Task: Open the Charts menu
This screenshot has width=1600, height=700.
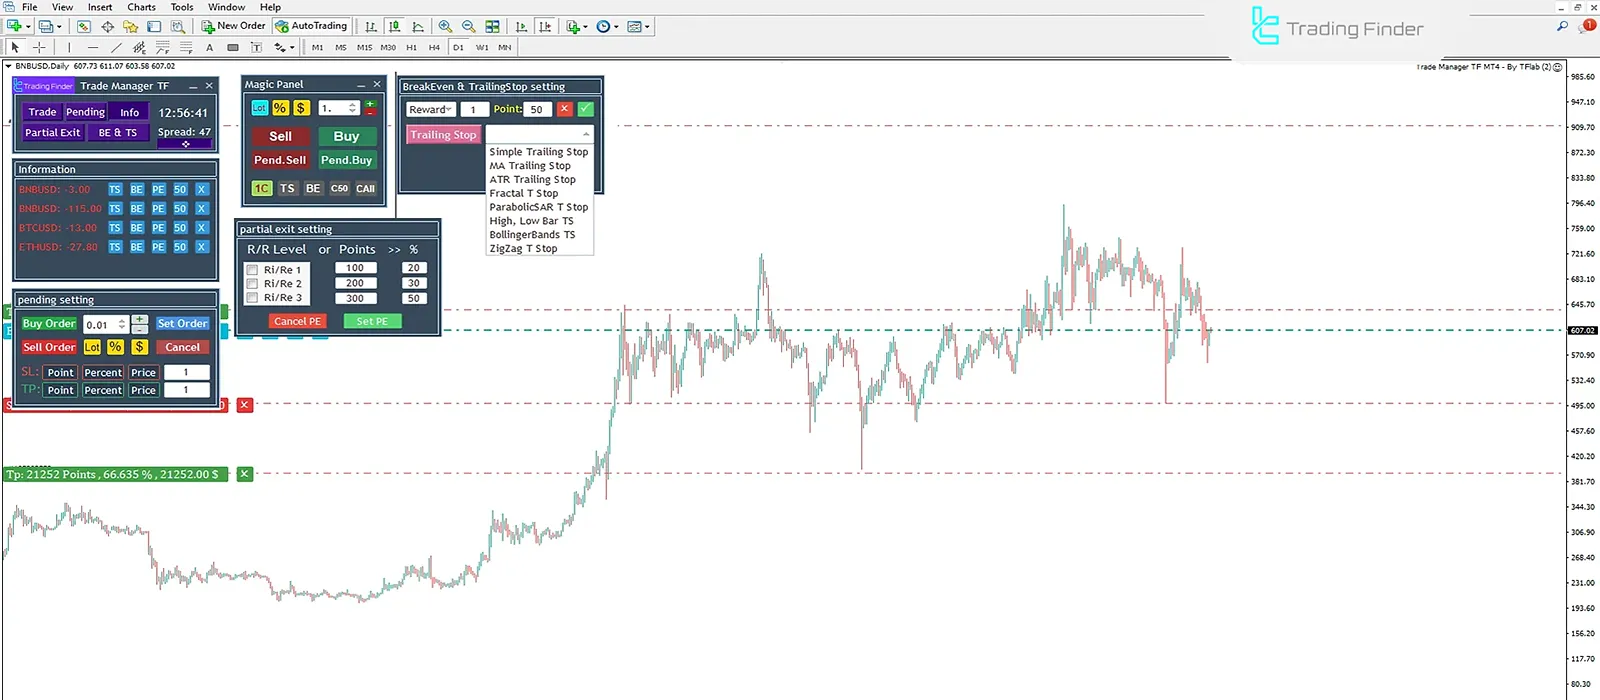Action: (x=141, y=7)
